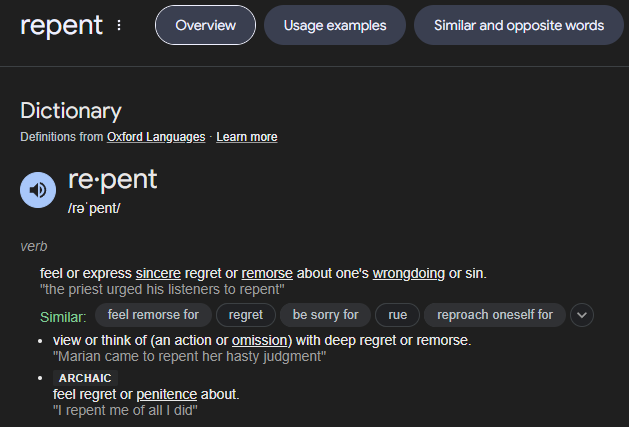Open the penitence definition link
Screen dimensions: 629x427
pos(166,394)
